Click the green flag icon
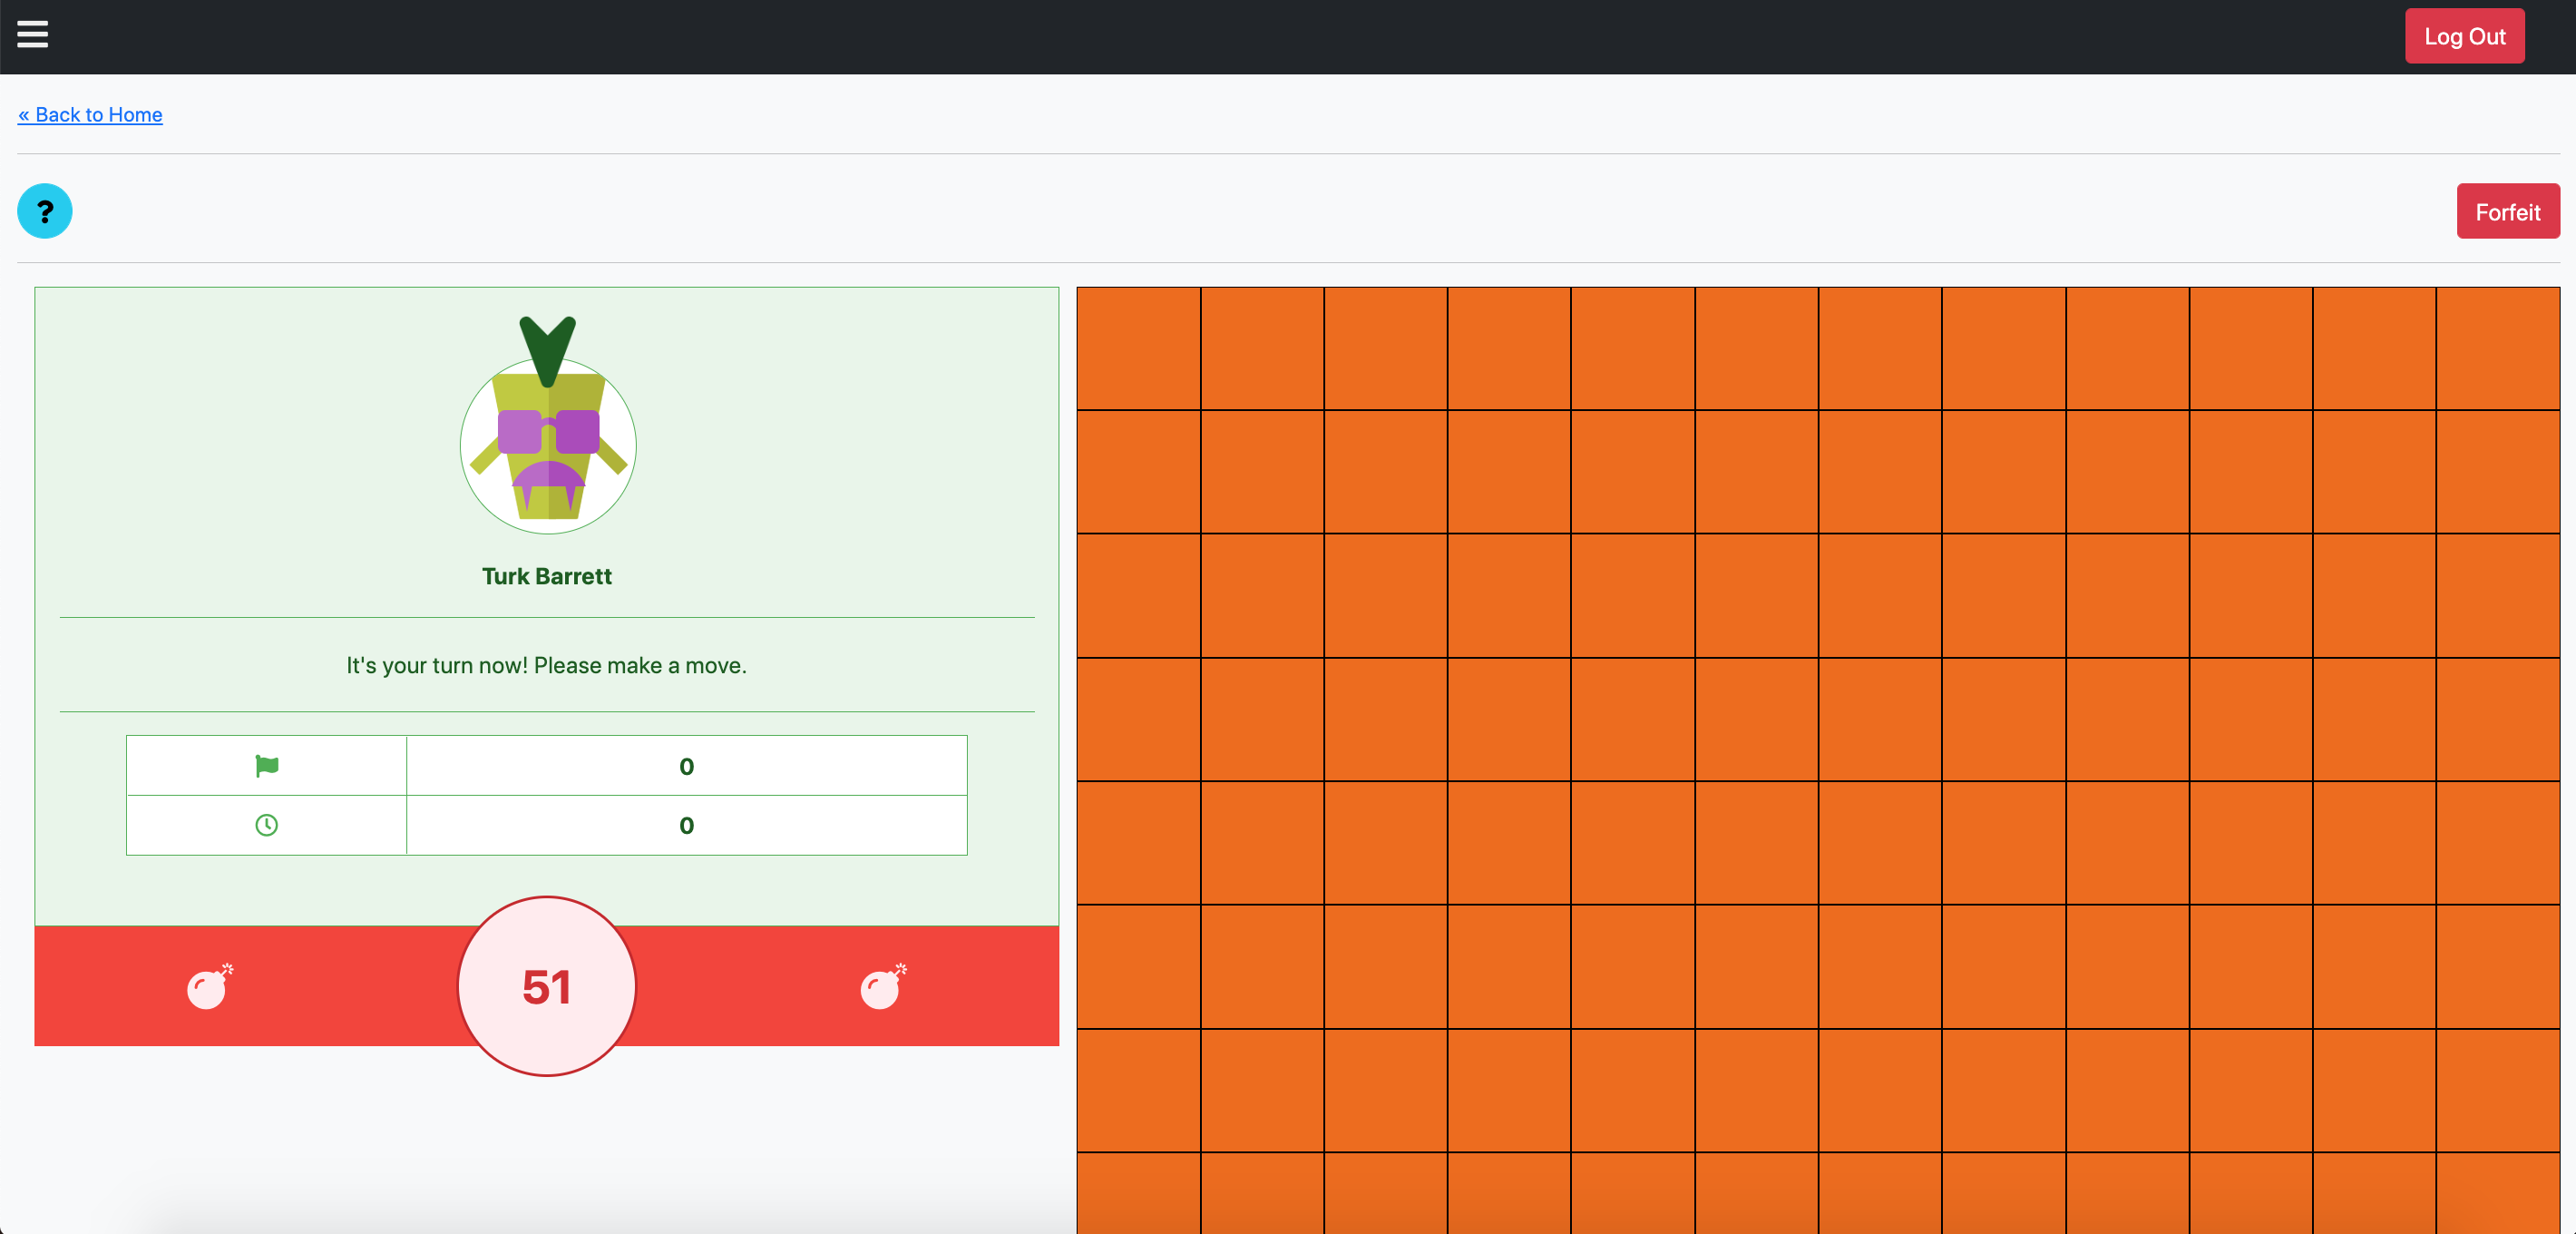Screen dimensions: 2576x1234 tap(266, 766)
